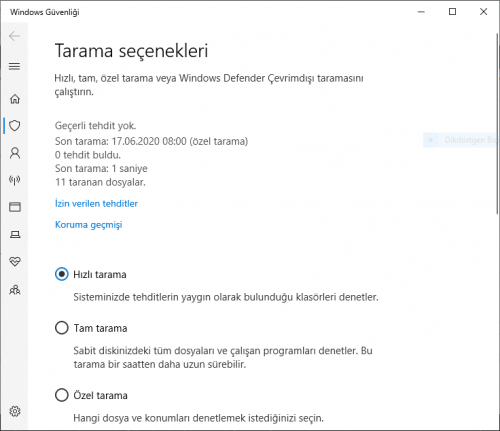Go back with the back arrow

(14, 36)
